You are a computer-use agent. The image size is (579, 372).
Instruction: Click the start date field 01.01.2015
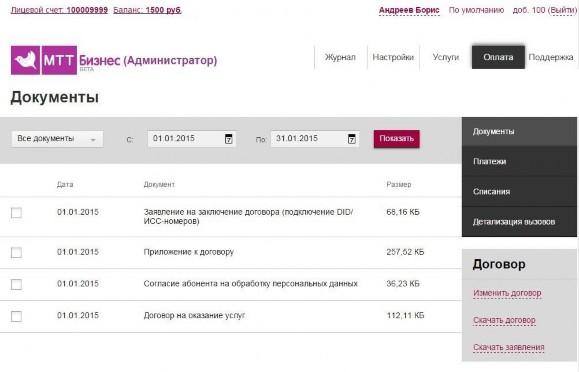pos(192,139)
